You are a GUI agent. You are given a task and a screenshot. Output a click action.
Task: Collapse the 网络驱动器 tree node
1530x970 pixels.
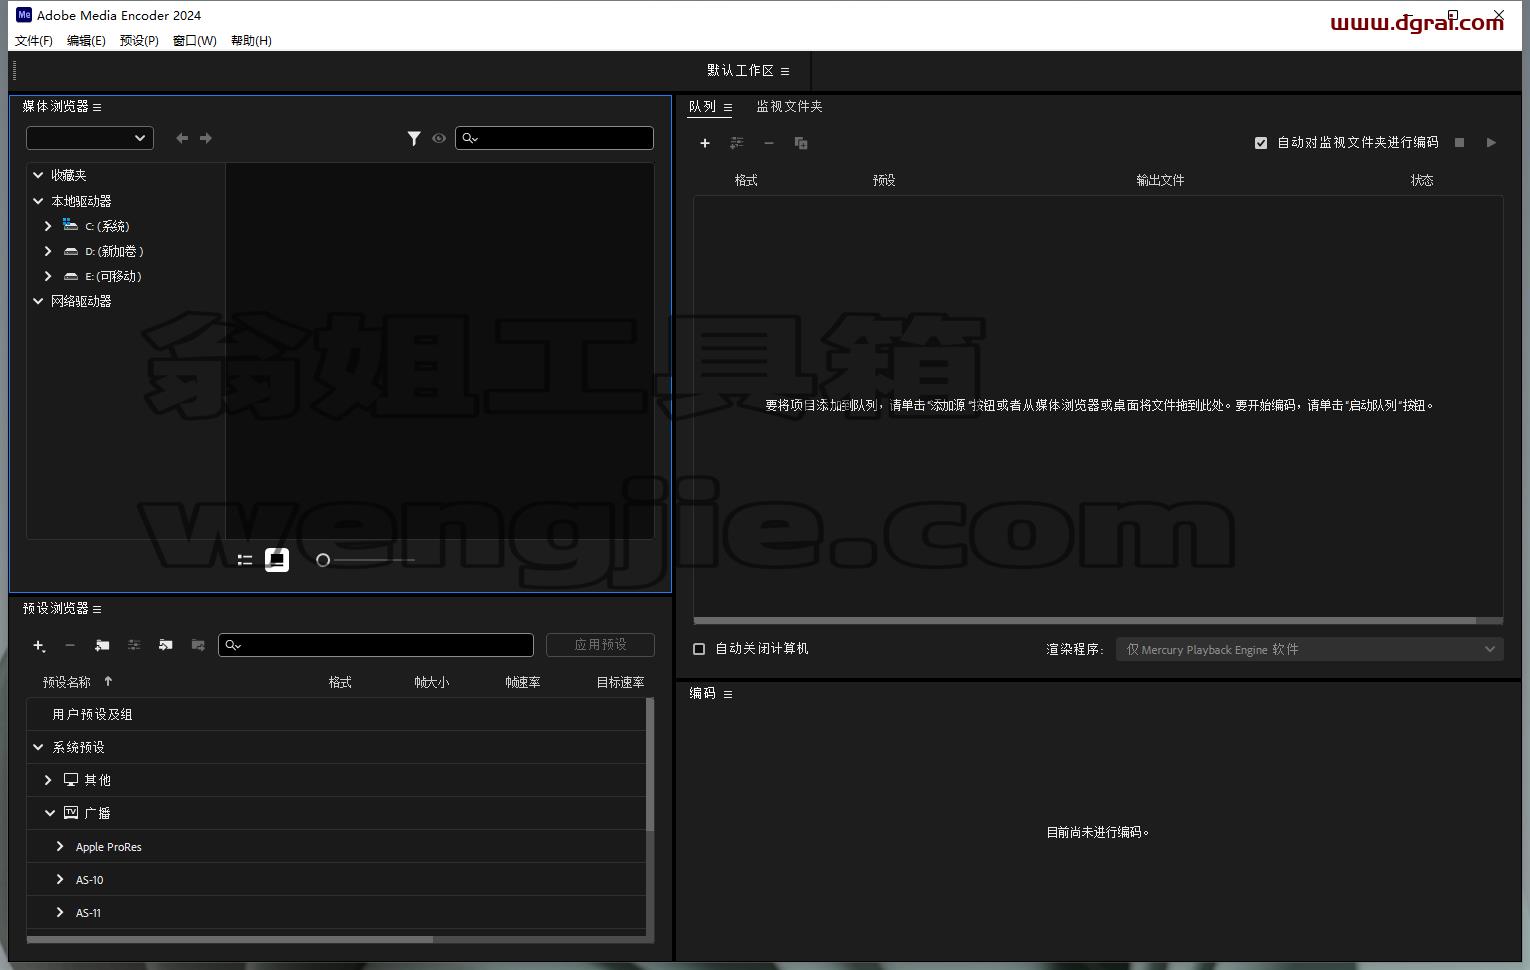click(38, 301)
